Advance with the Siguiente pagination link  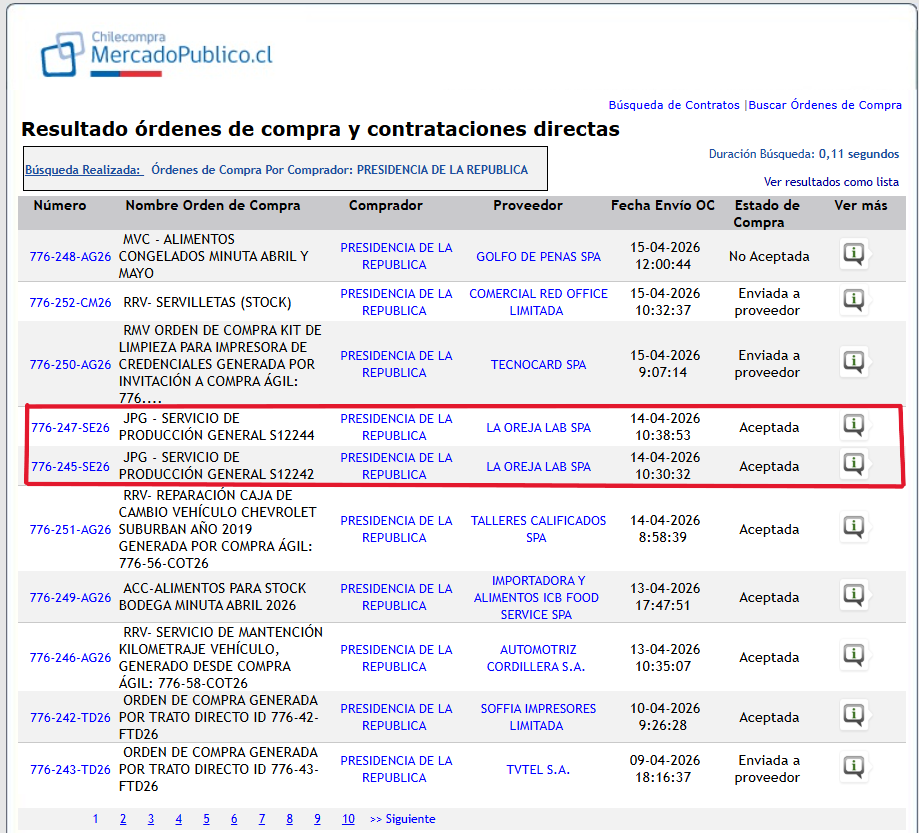pos(403,818)
